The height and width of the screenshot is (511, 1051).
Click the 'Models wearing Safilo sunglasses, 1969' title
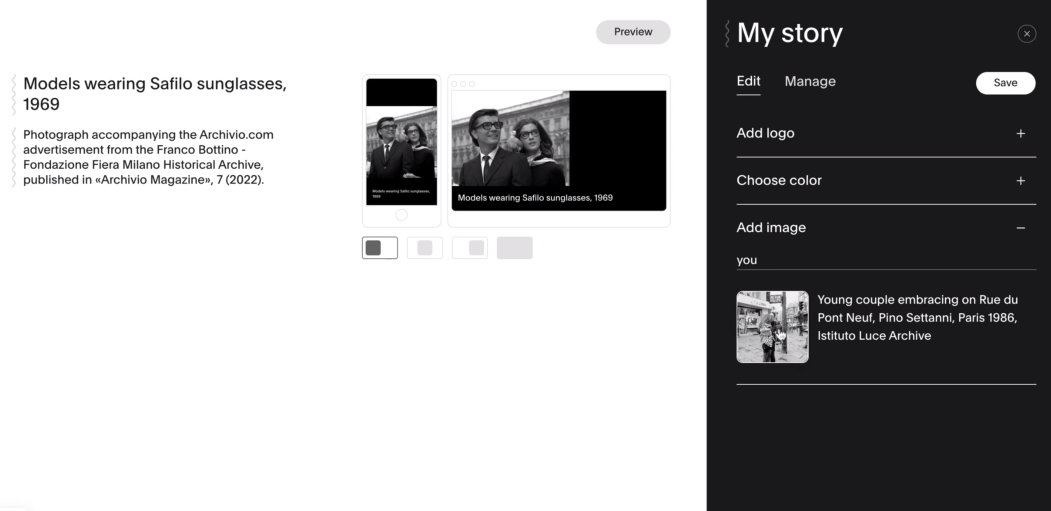pos(155,94)
